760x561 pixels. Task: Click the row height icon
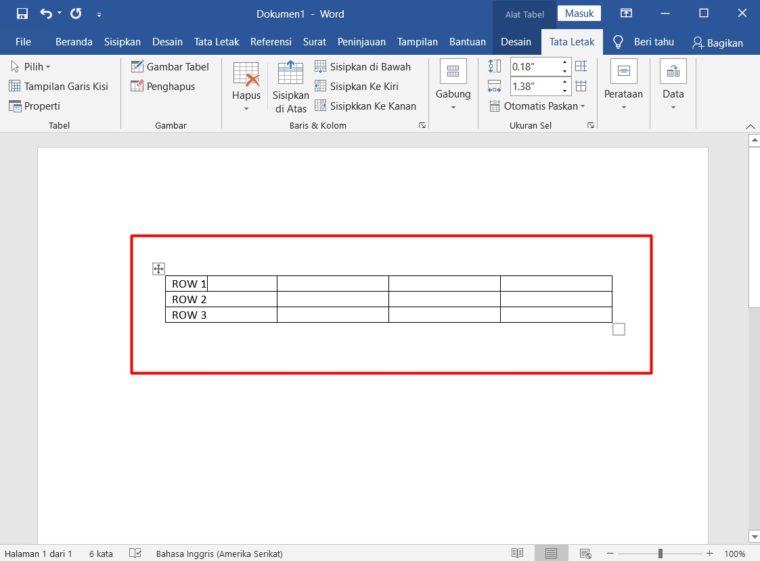pyautogui.click(x=494, y=66)
